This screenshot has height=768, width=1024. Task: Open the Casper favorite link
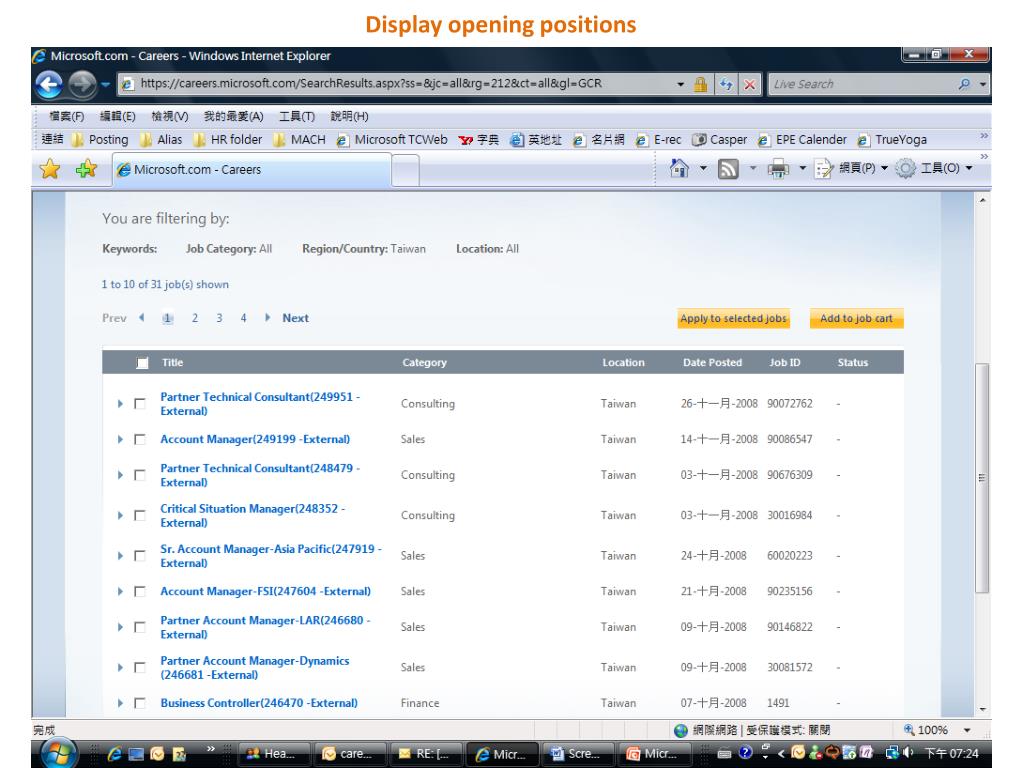[720, 140]
